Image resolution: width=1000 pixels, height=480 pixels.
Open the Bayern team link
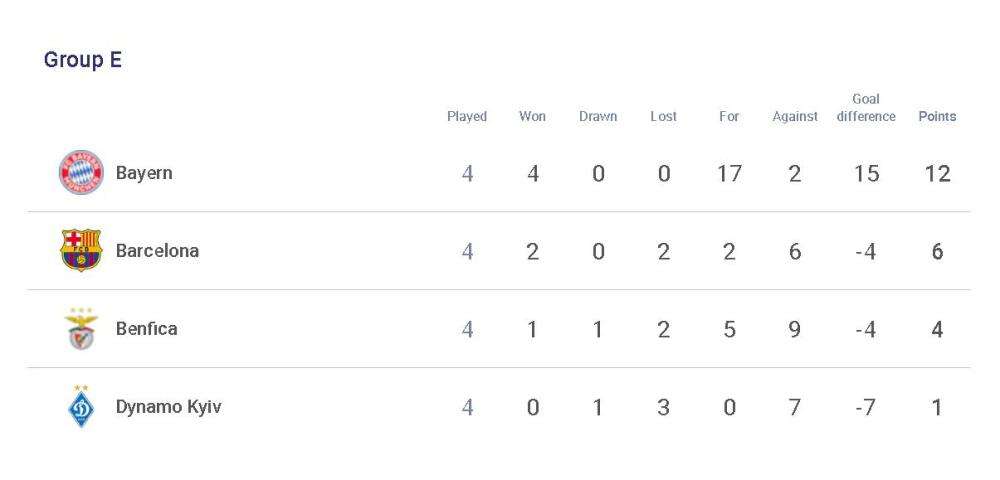pos(144,173)
